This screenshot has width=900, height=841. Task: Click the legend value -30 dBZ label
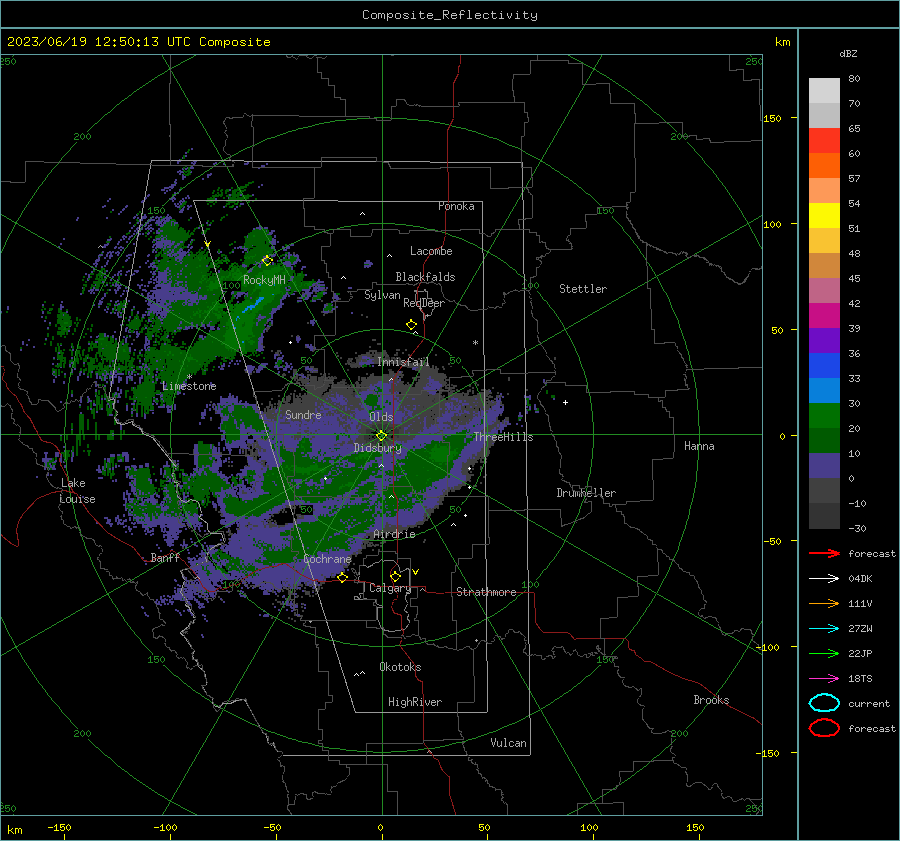(x=857, y=528)
